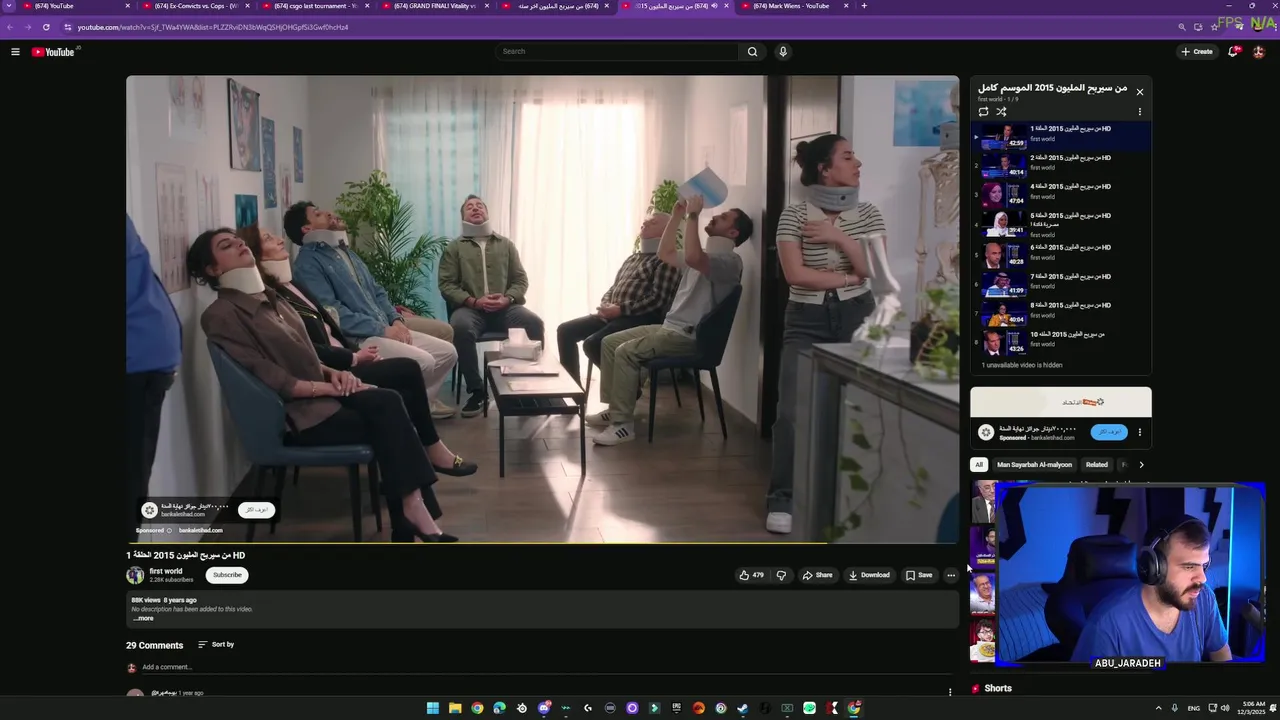Open ENG language indicator
The image size is (1280, 720).
coord(1194,708)
